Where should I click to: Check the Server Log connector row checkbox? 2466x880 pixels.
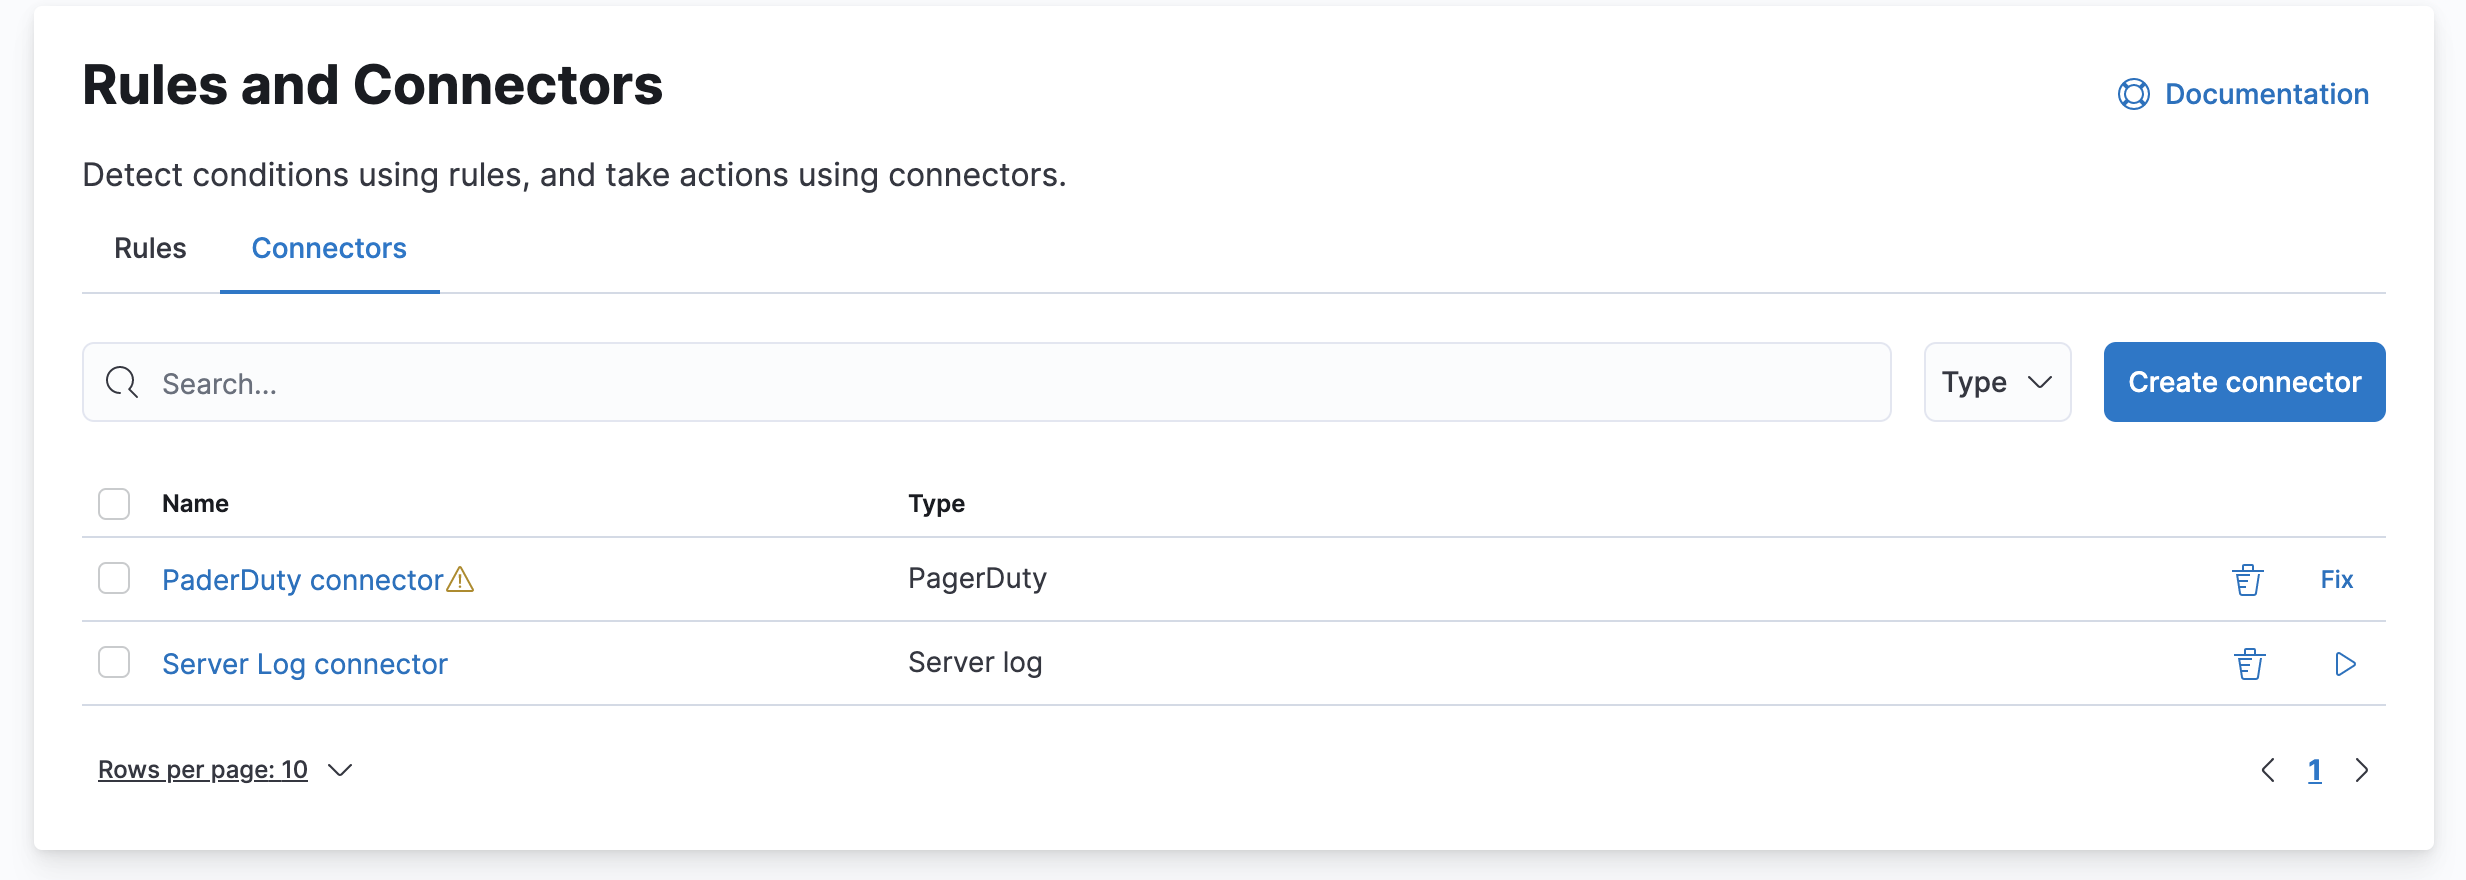tap(114, 662)
